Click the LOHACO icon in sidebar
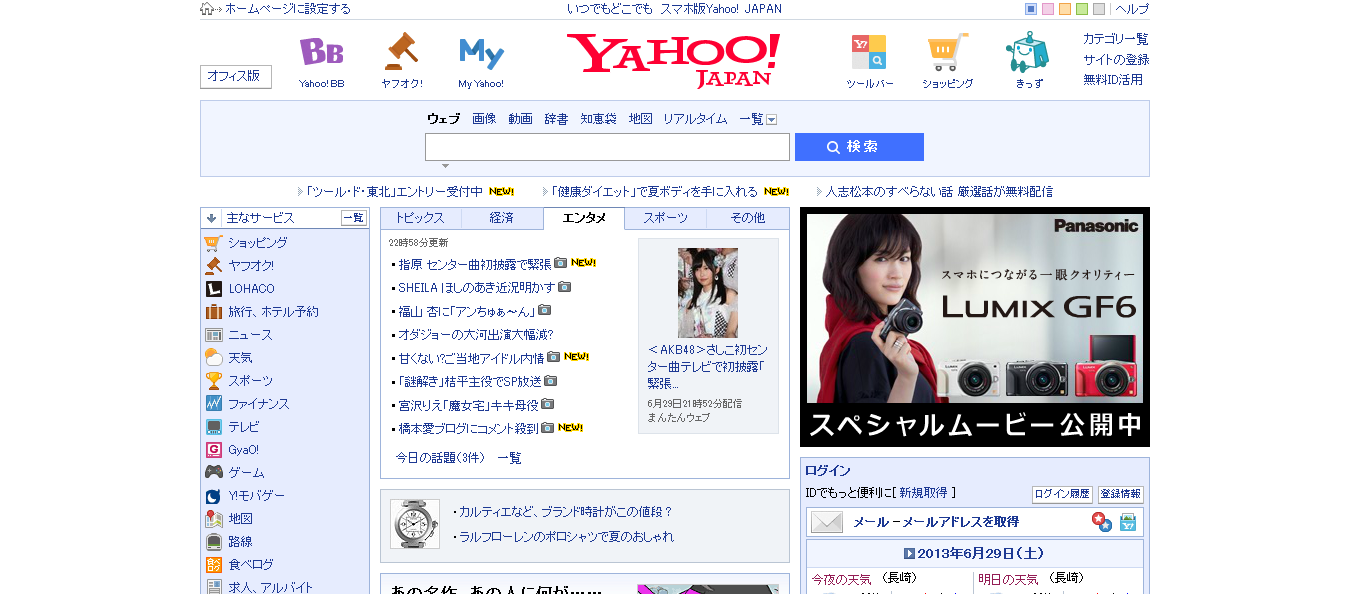The width and height of the screenshot is (1349, 594). coord(213,288)
